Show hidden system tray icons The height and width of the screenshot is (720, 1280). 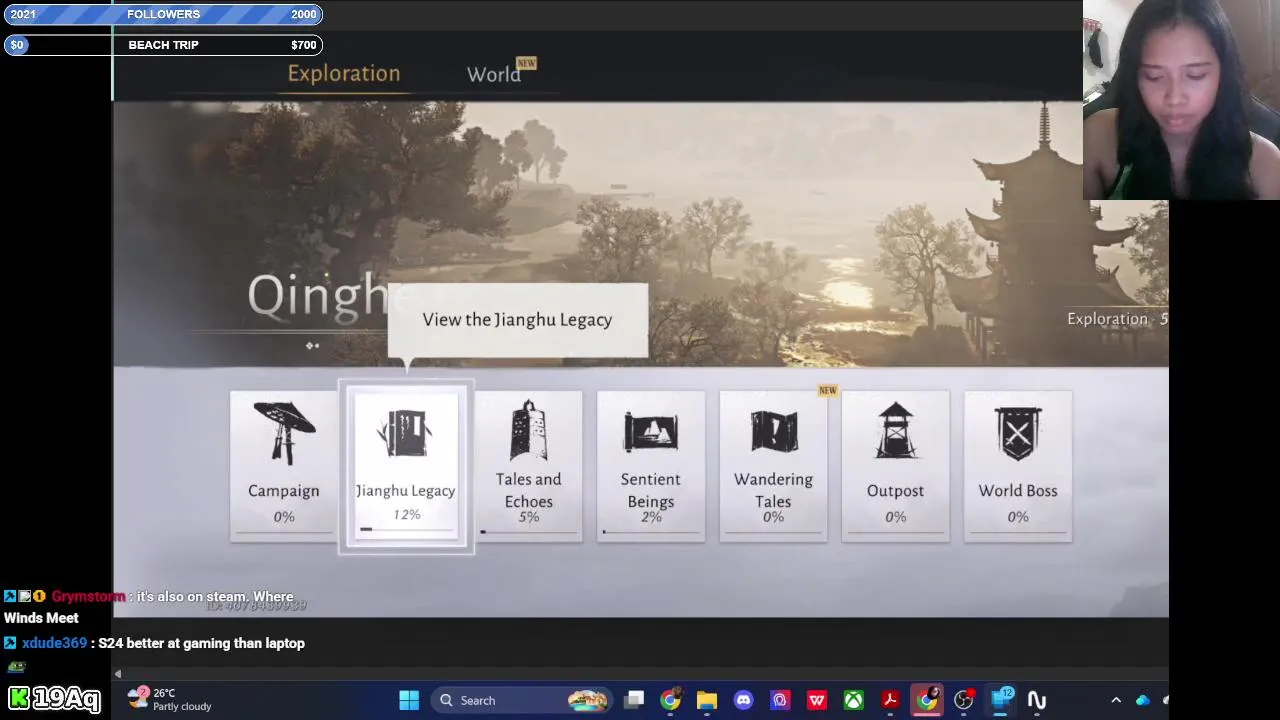click(x=1116, y=700)
